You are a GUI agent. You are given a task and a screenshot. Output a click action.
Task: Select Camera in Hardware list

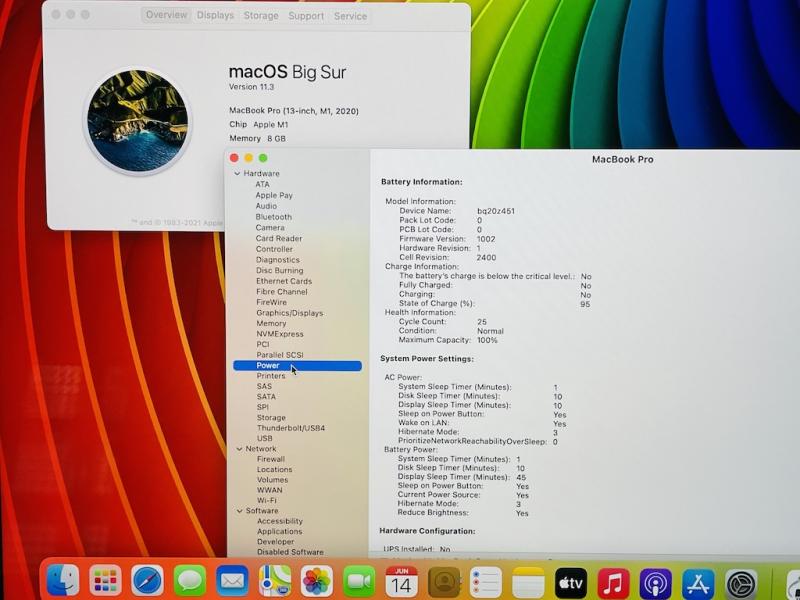pos(270,228)
